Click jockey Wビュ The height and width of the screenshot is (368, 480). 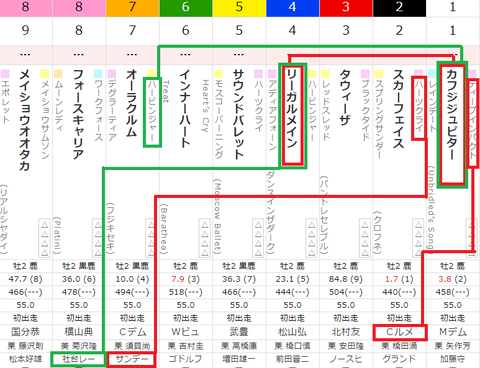pyautogui.click(x=186, y=332)
